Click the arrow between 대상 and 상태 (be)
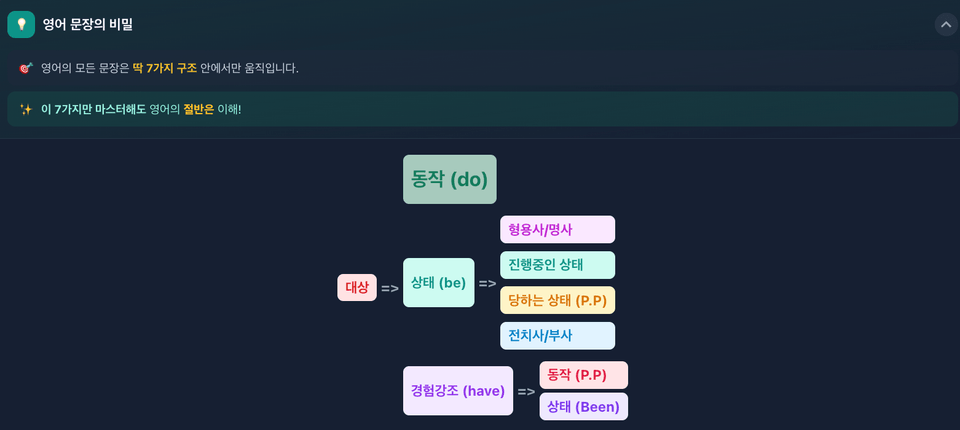The image size is (960, 430). click(390, 288)
